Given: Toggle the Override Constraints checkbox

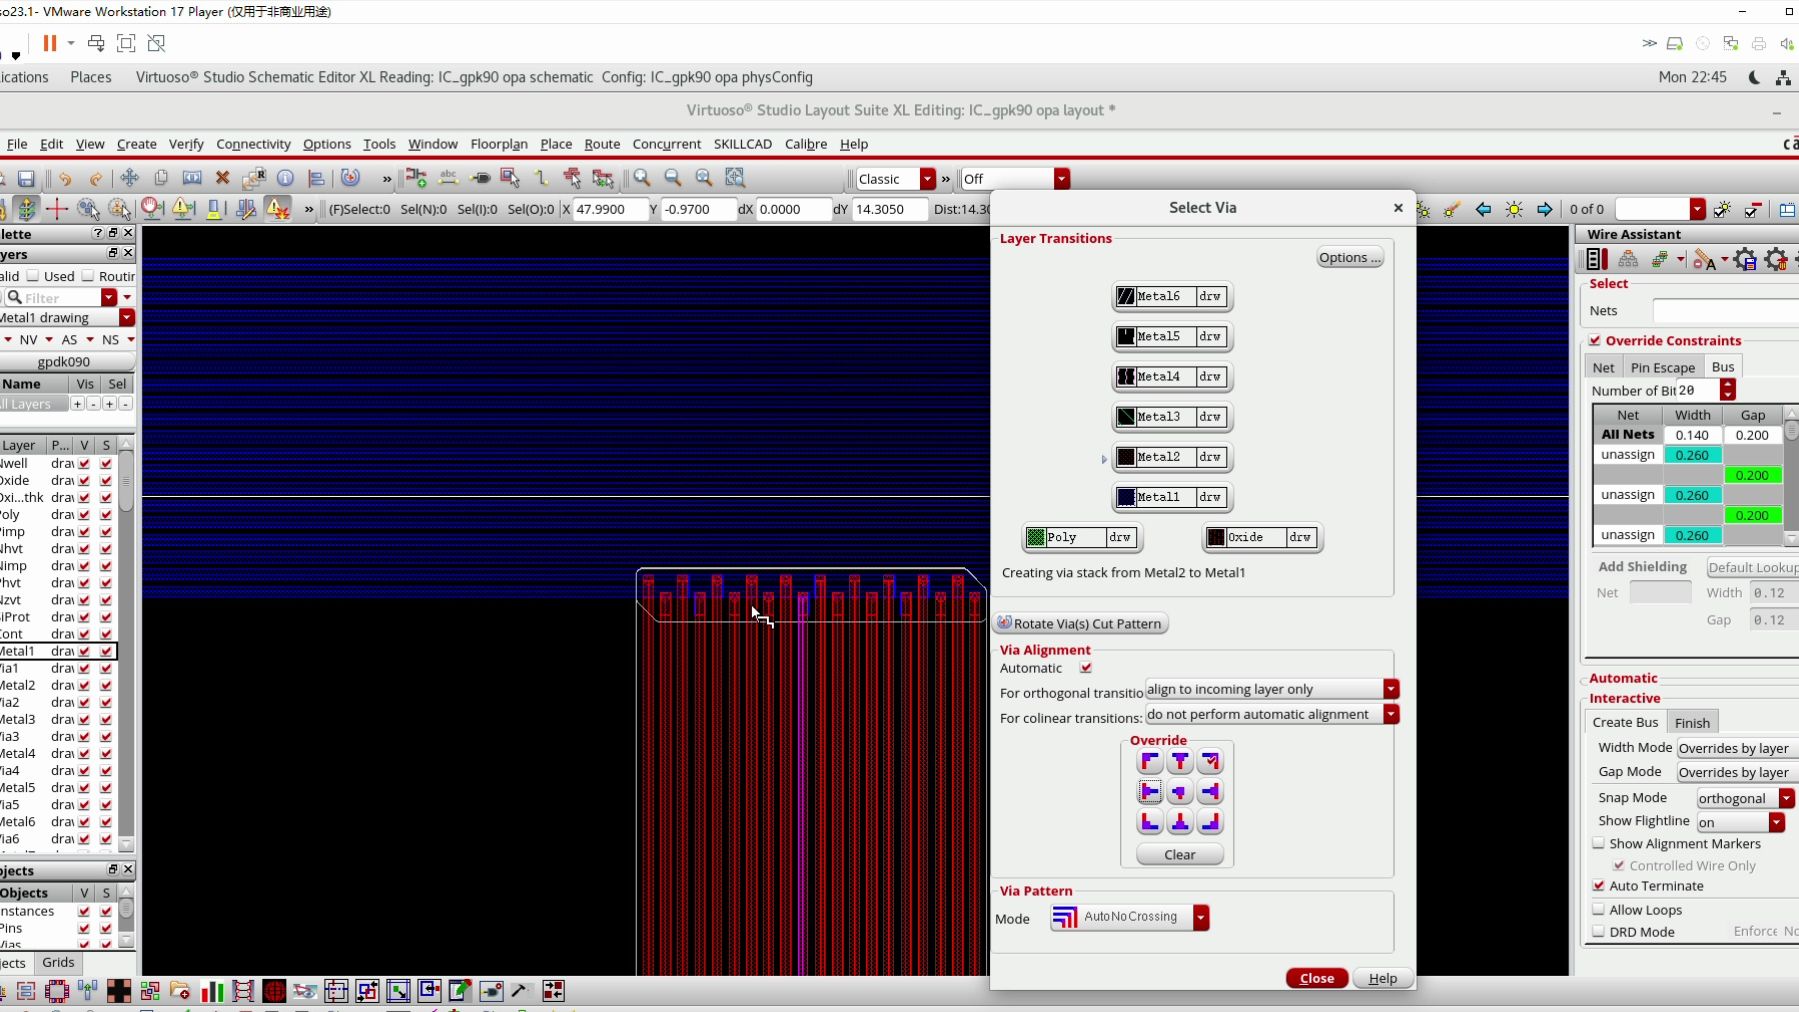Looking at the screenshot, I should pyautogui.click(x=1595, y=340).
